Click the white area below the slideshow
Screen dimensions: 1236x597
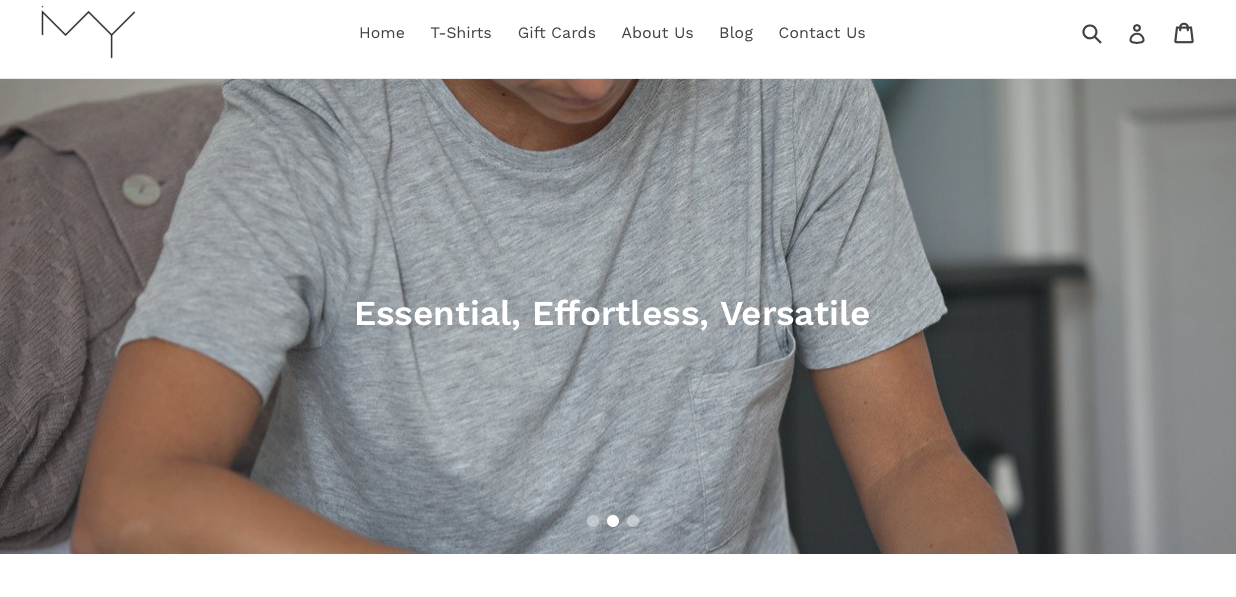[618, 576]
